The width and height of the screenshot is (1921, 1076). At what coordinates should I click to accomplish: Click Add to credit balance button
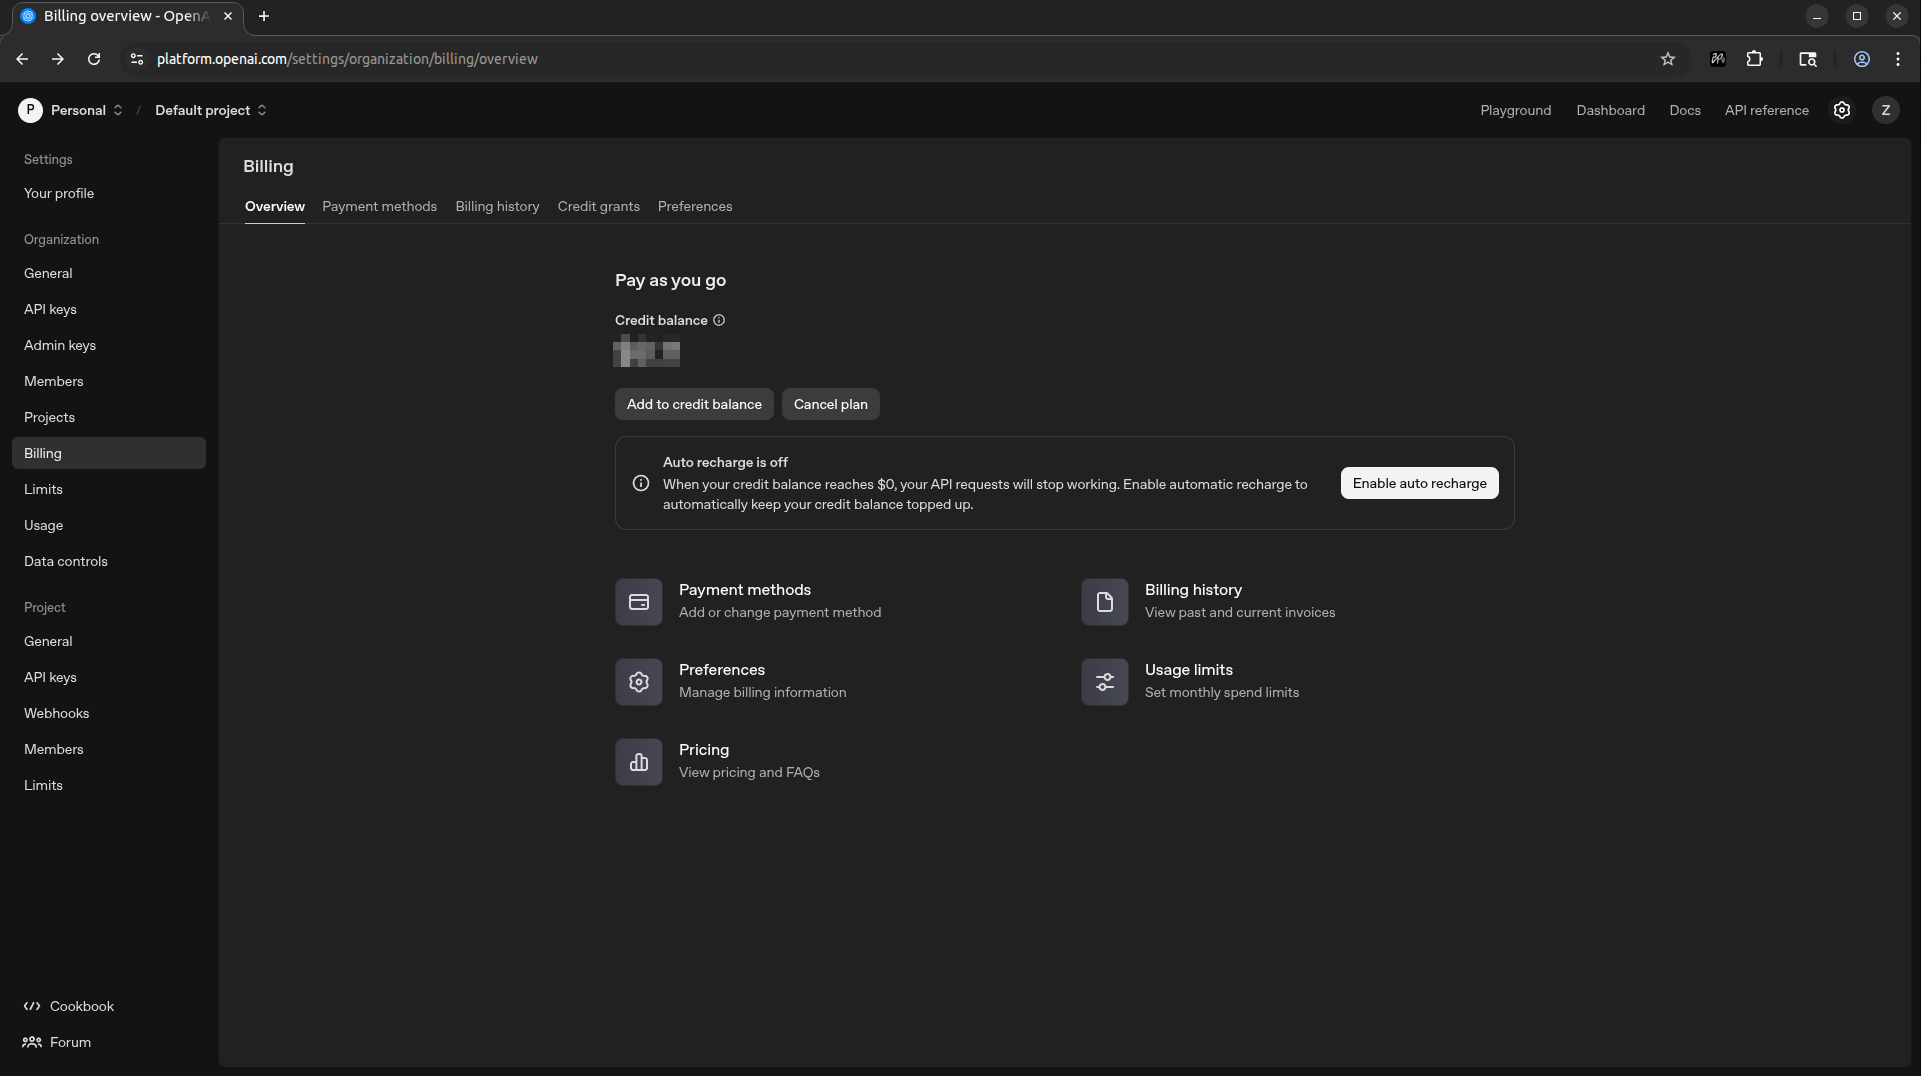[694, 404]
